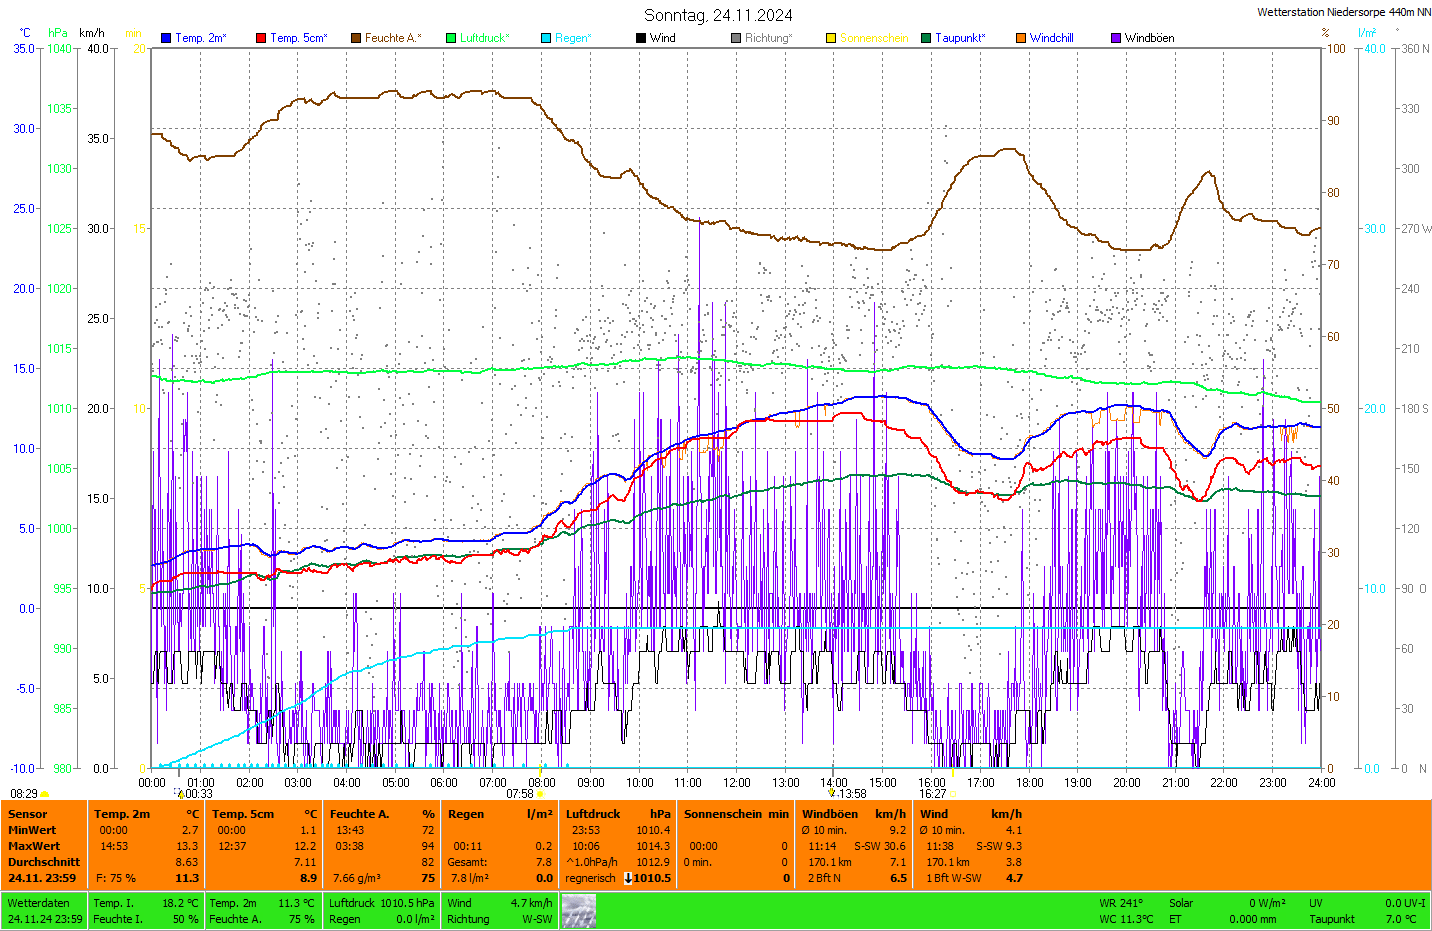Select the brown Feuchte A. legend marker
Screen dimensions: 1432x931
coord(356,38)
